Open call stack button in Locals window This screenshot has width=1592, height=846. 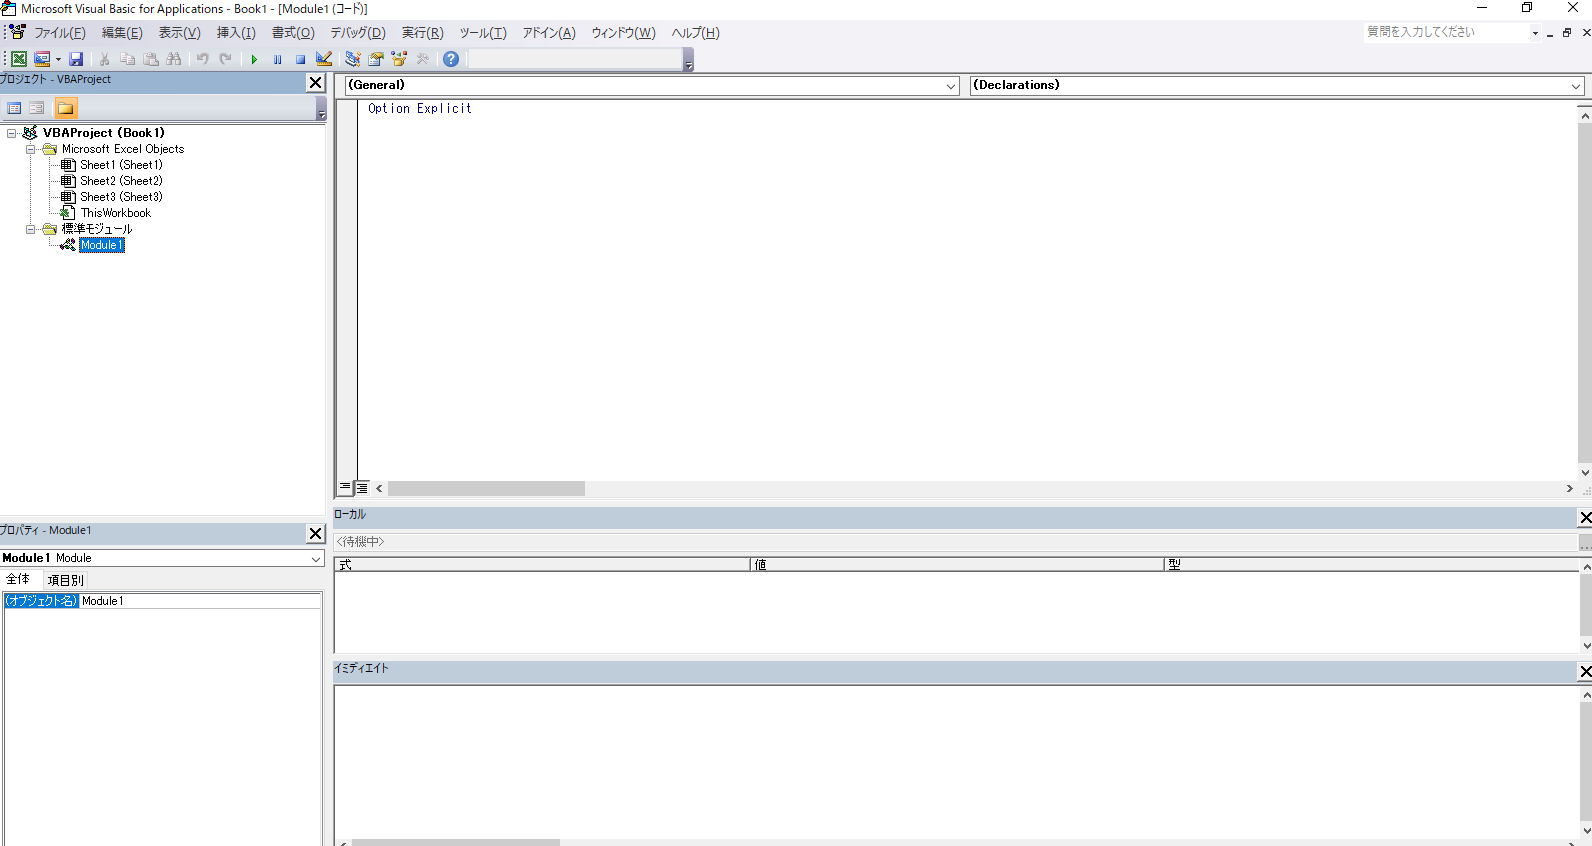(x=1585, y=542)
